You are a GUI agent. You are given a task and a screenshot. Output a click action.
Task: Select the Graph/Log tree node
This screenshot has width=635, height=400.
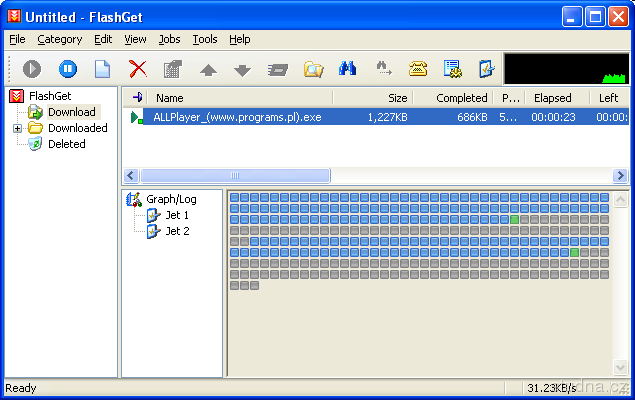(171, 199)
